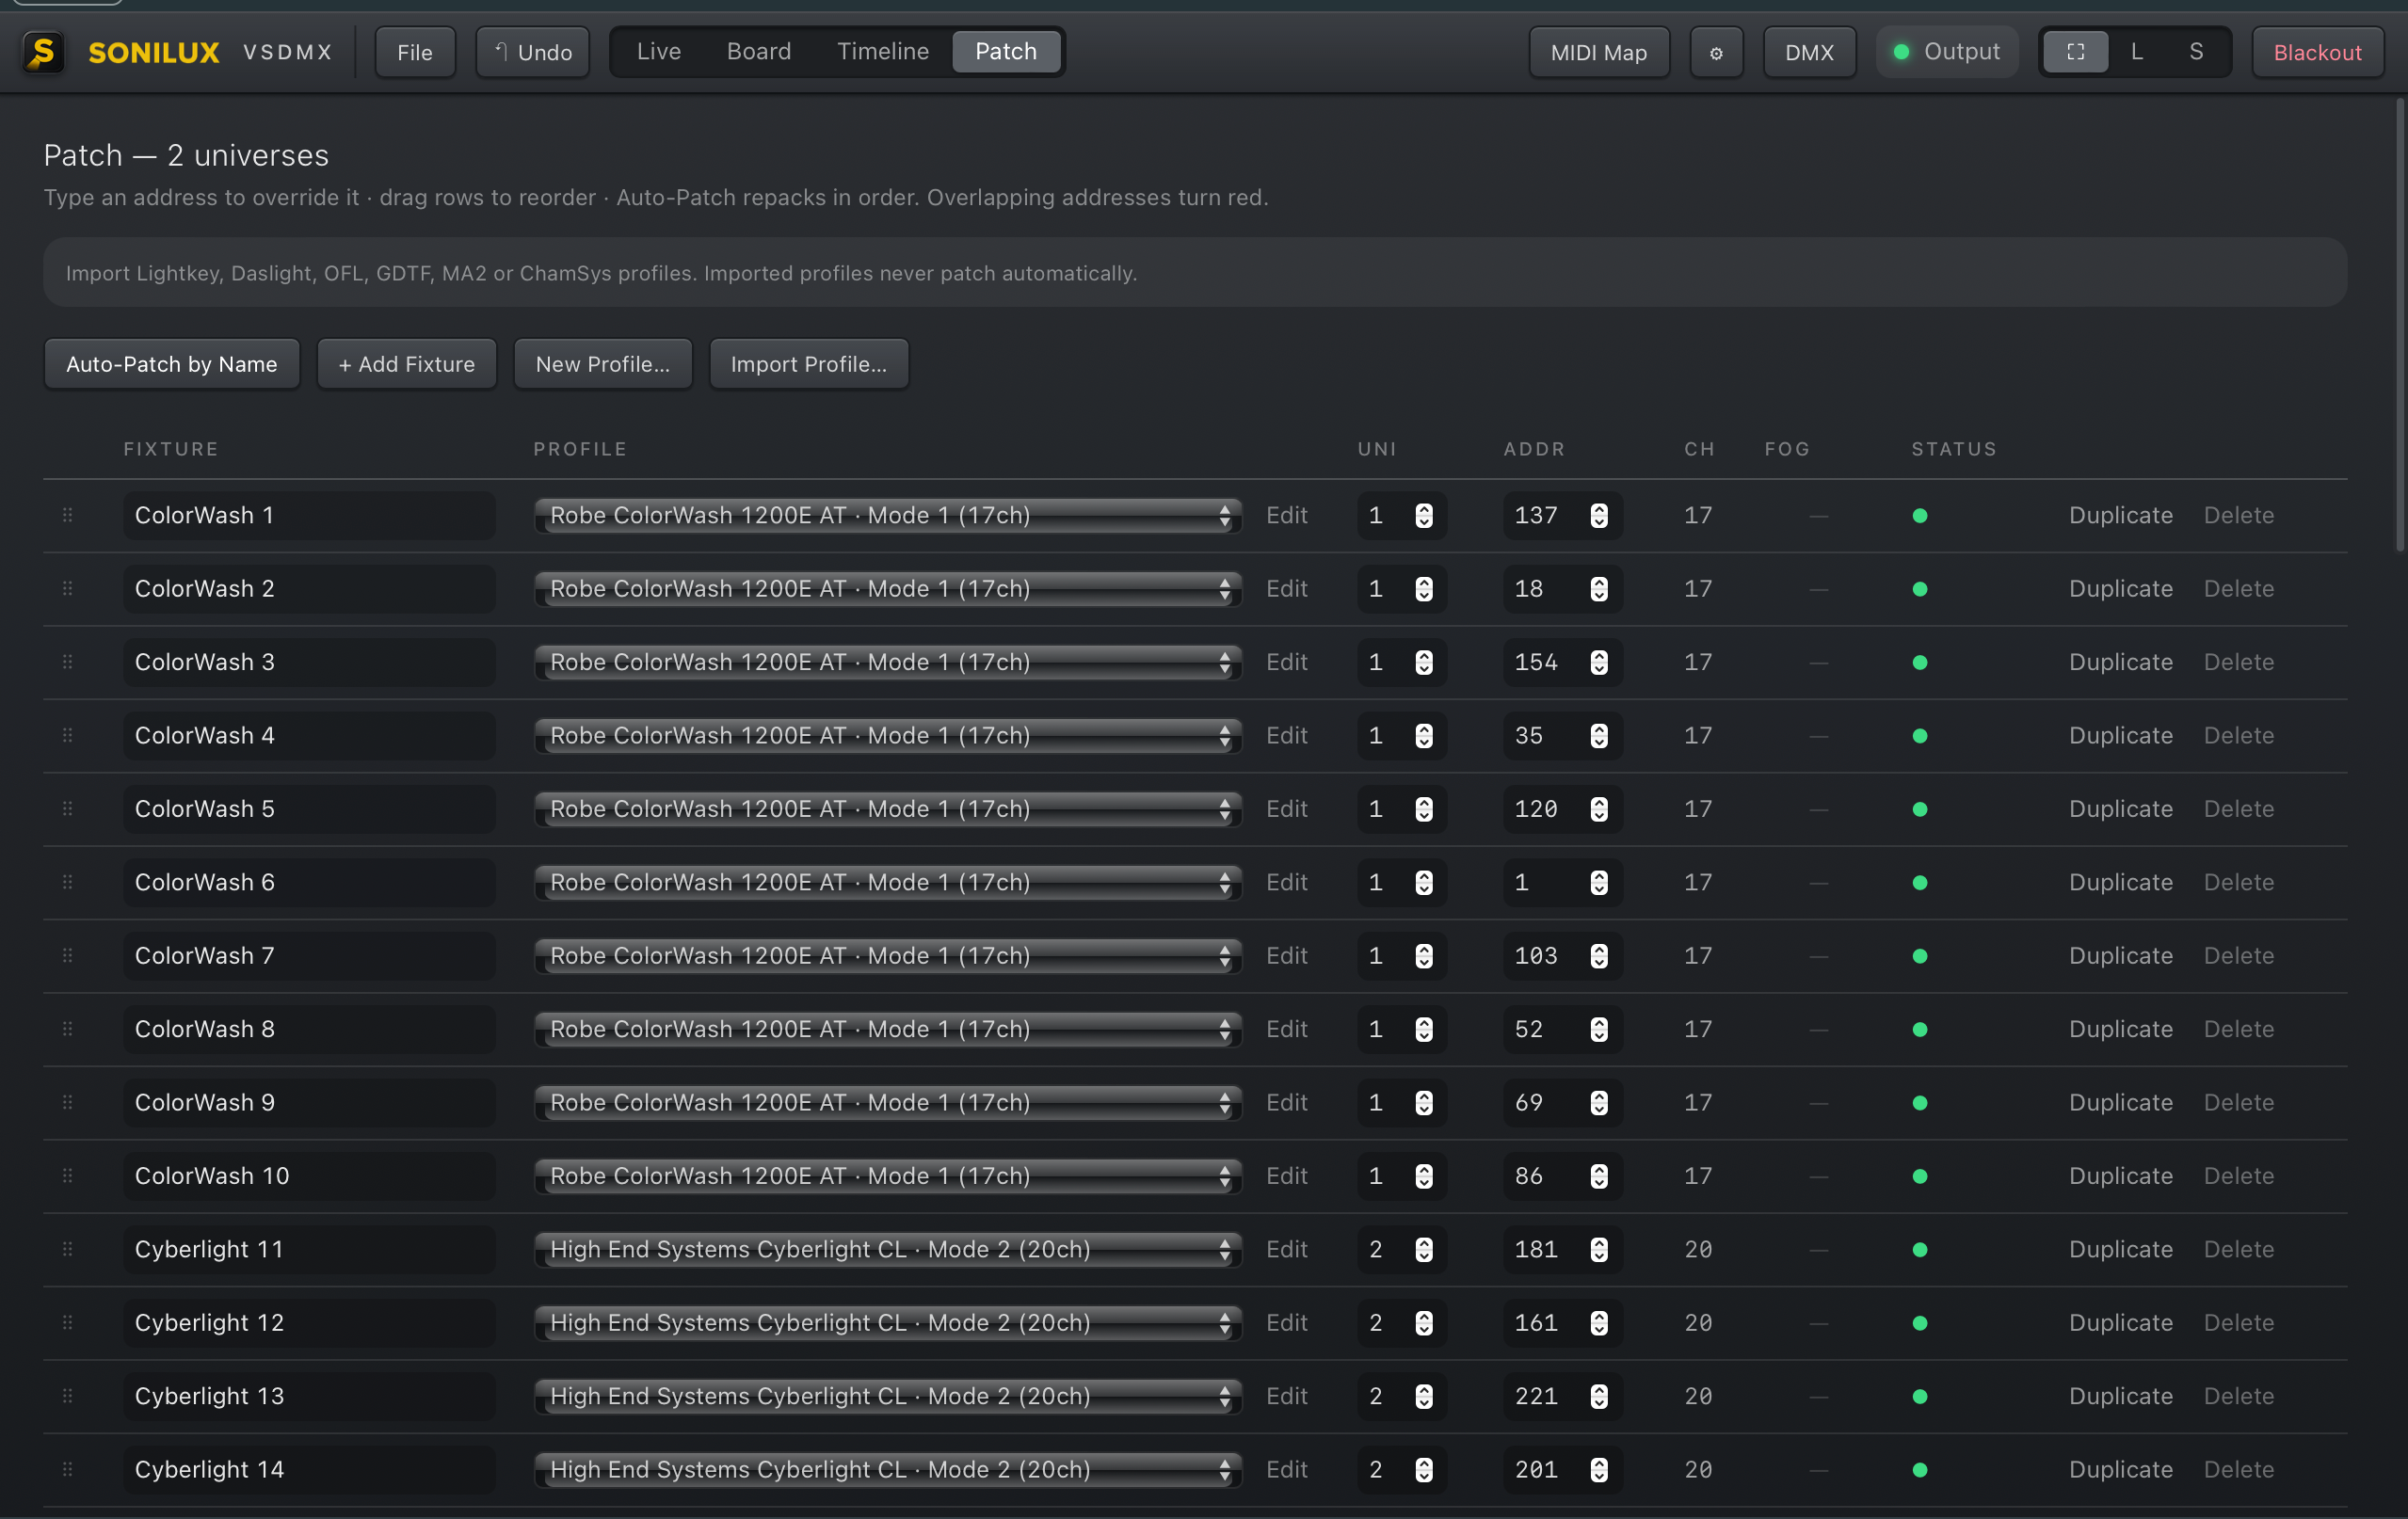Viewport: 2408px width, 1519px height.
Task: Duplicate the ColorWash 8 fixture
Action: pos(2120,1029)
